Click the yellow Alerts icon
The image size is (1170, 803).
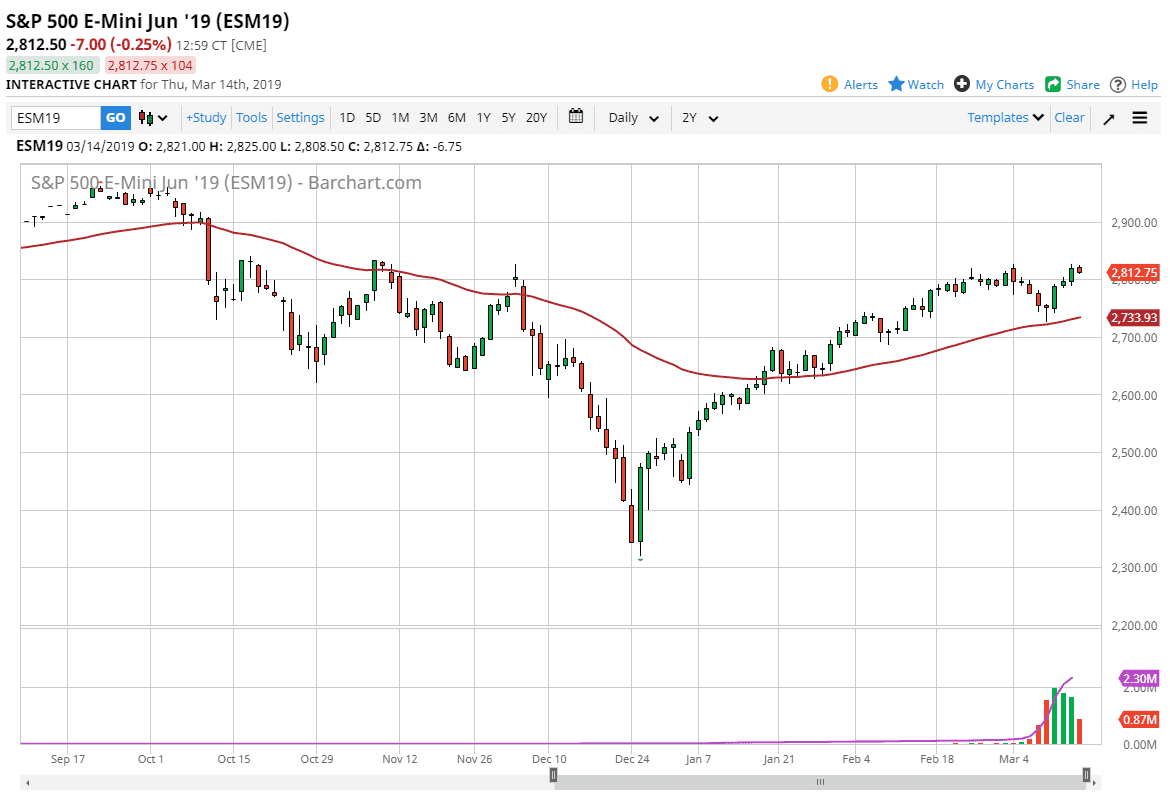831,84
